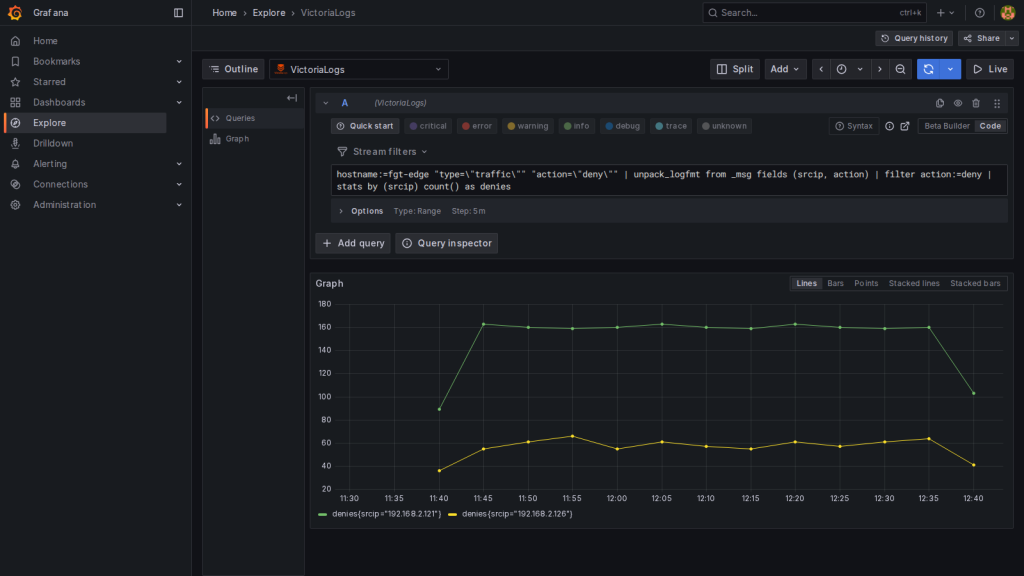Open the refresh interval dropdown arrow

950,69
